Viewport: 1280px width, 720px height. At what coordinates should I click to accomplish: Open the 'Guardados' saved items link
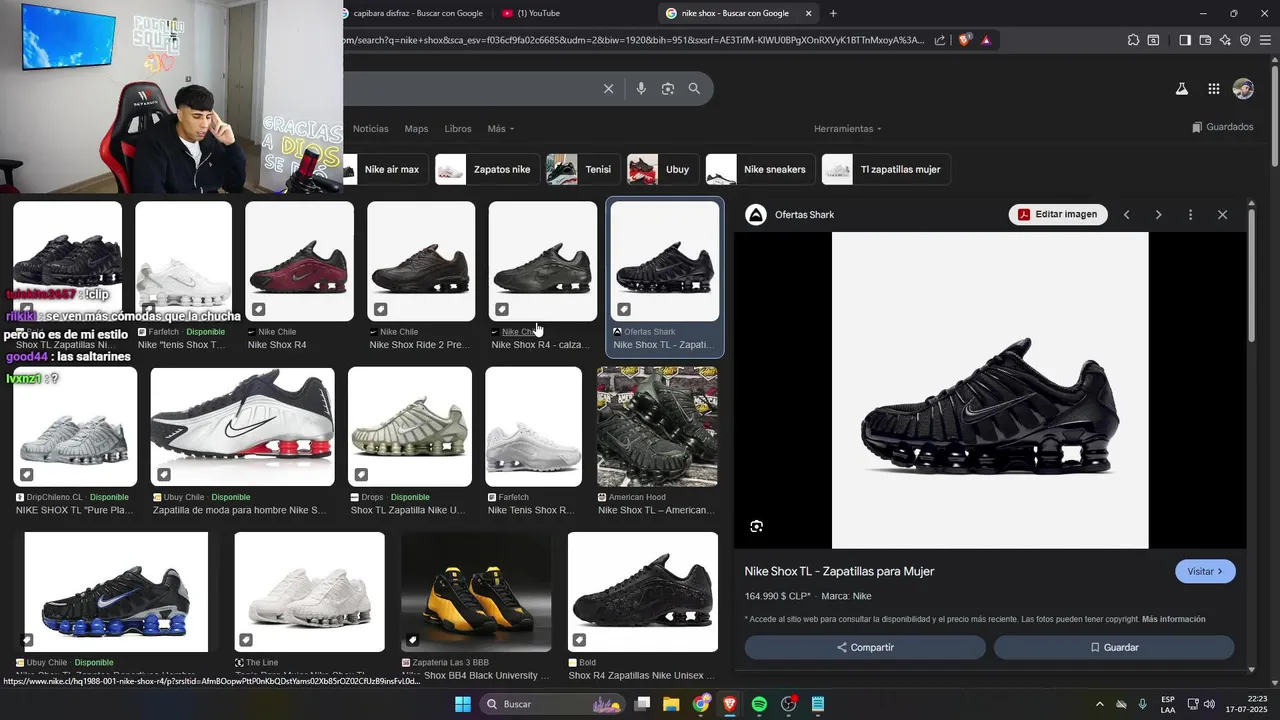point(1222,127)
